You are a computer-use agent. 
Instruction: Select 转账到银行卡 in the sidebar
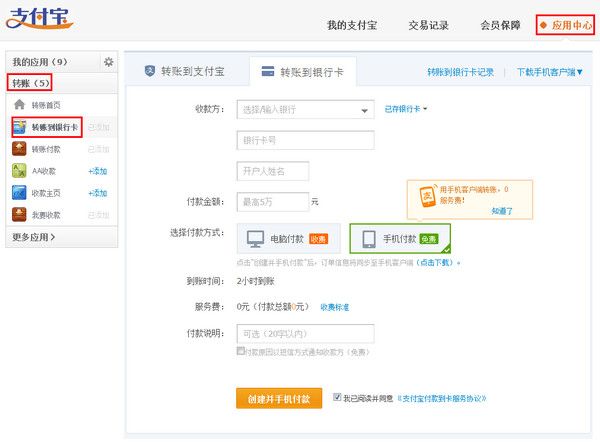[54, 127]
